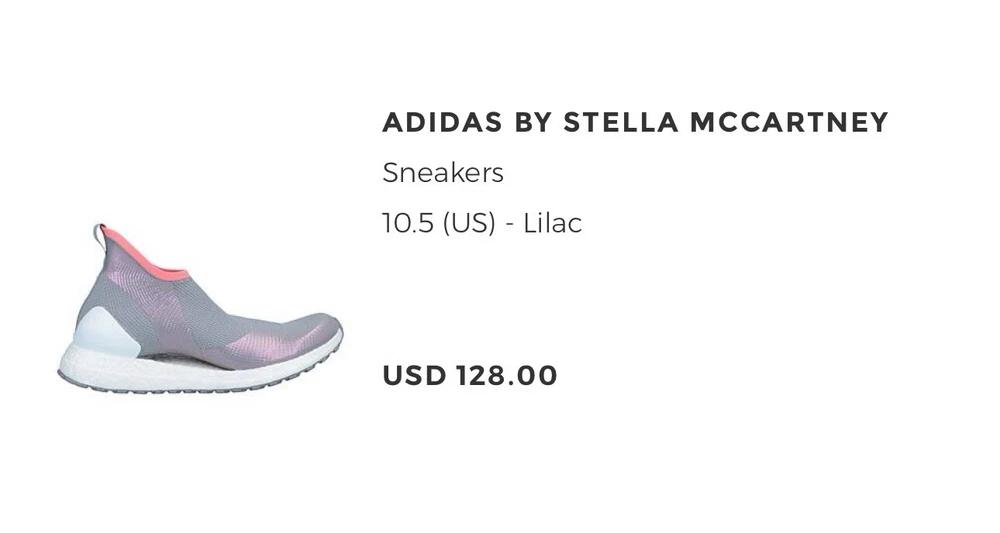This screenshot has width=1000, height=533.
Task: Click the Lilac color name
Action: click(x=552, y=223)
